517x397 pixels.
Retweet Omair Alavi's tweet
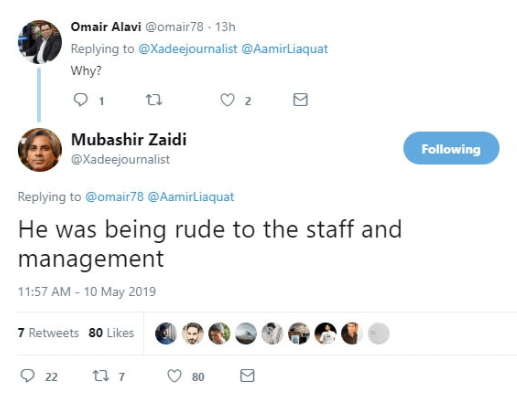(x=154, y=100)
